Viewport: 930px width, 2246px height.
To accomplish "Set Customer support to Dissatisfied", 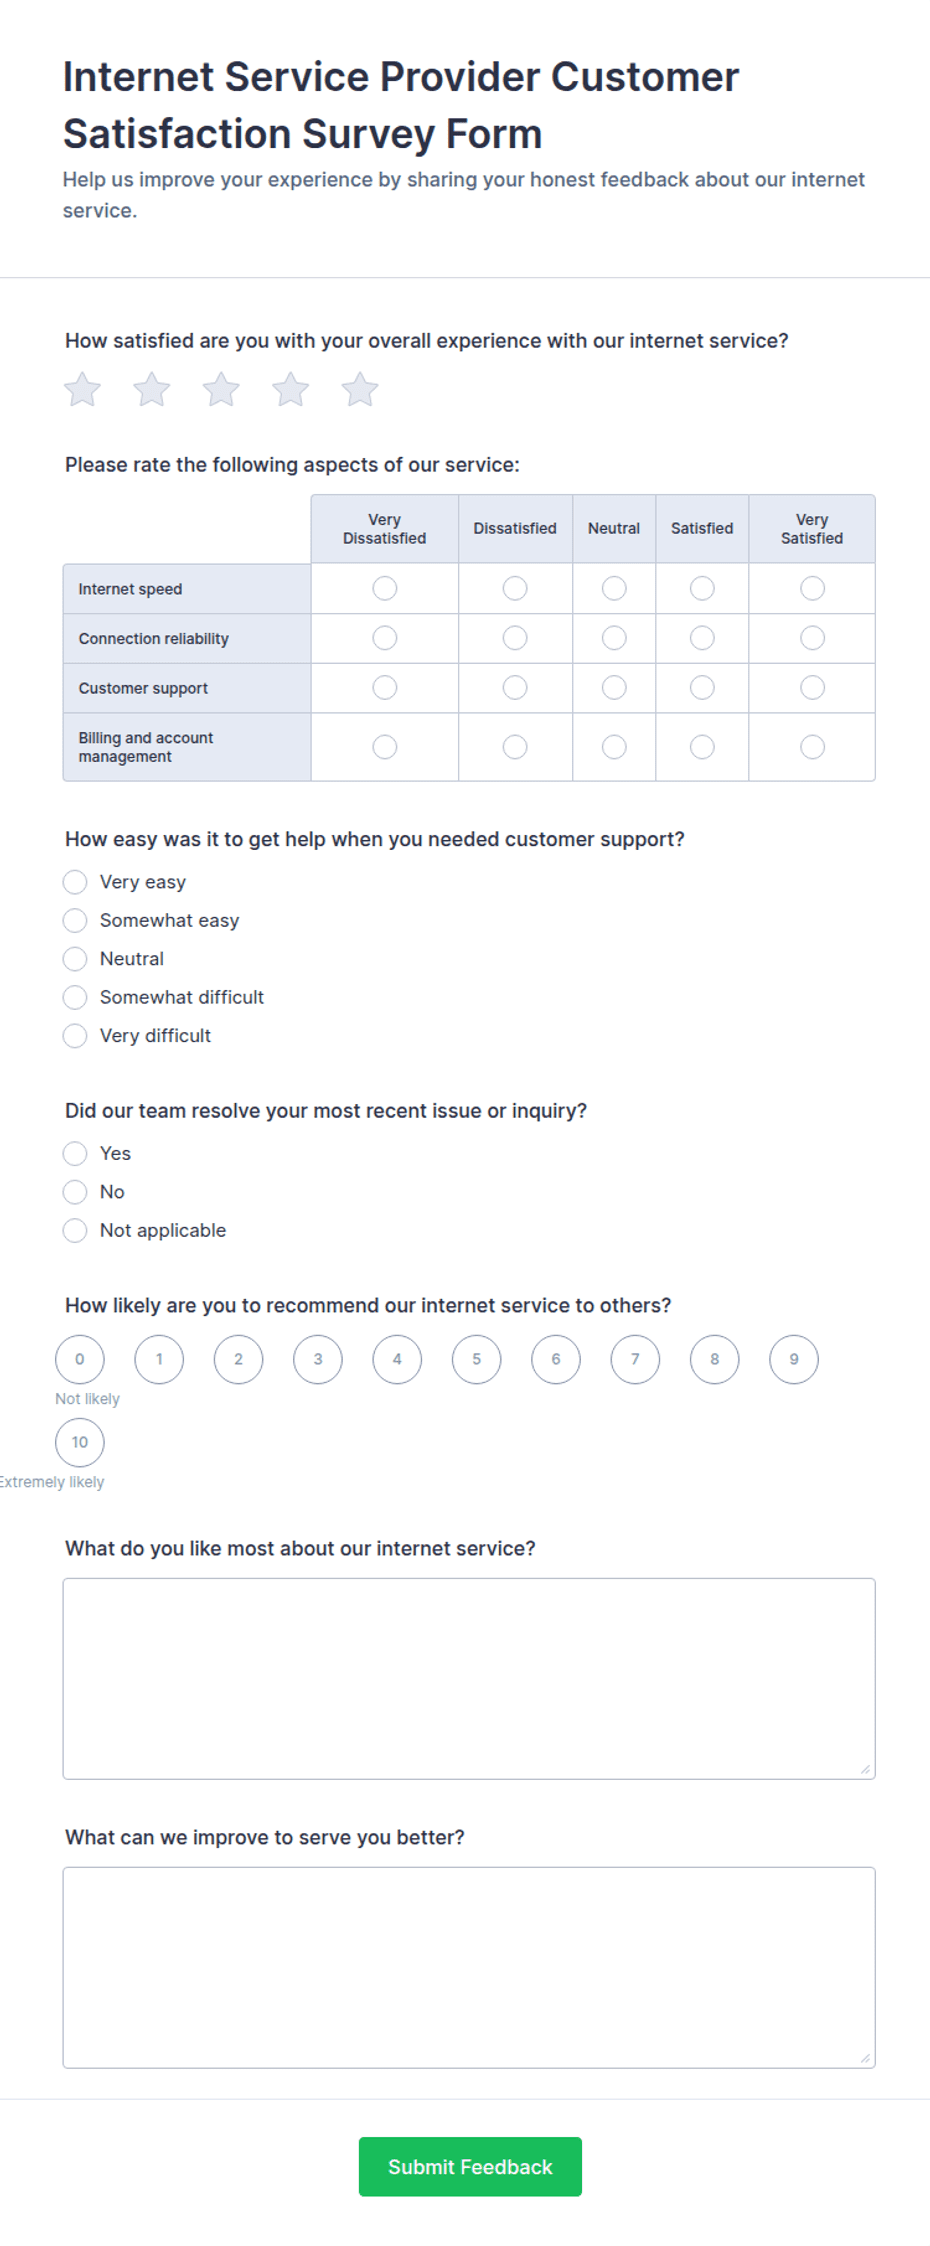I will click(x=515, y=688).
